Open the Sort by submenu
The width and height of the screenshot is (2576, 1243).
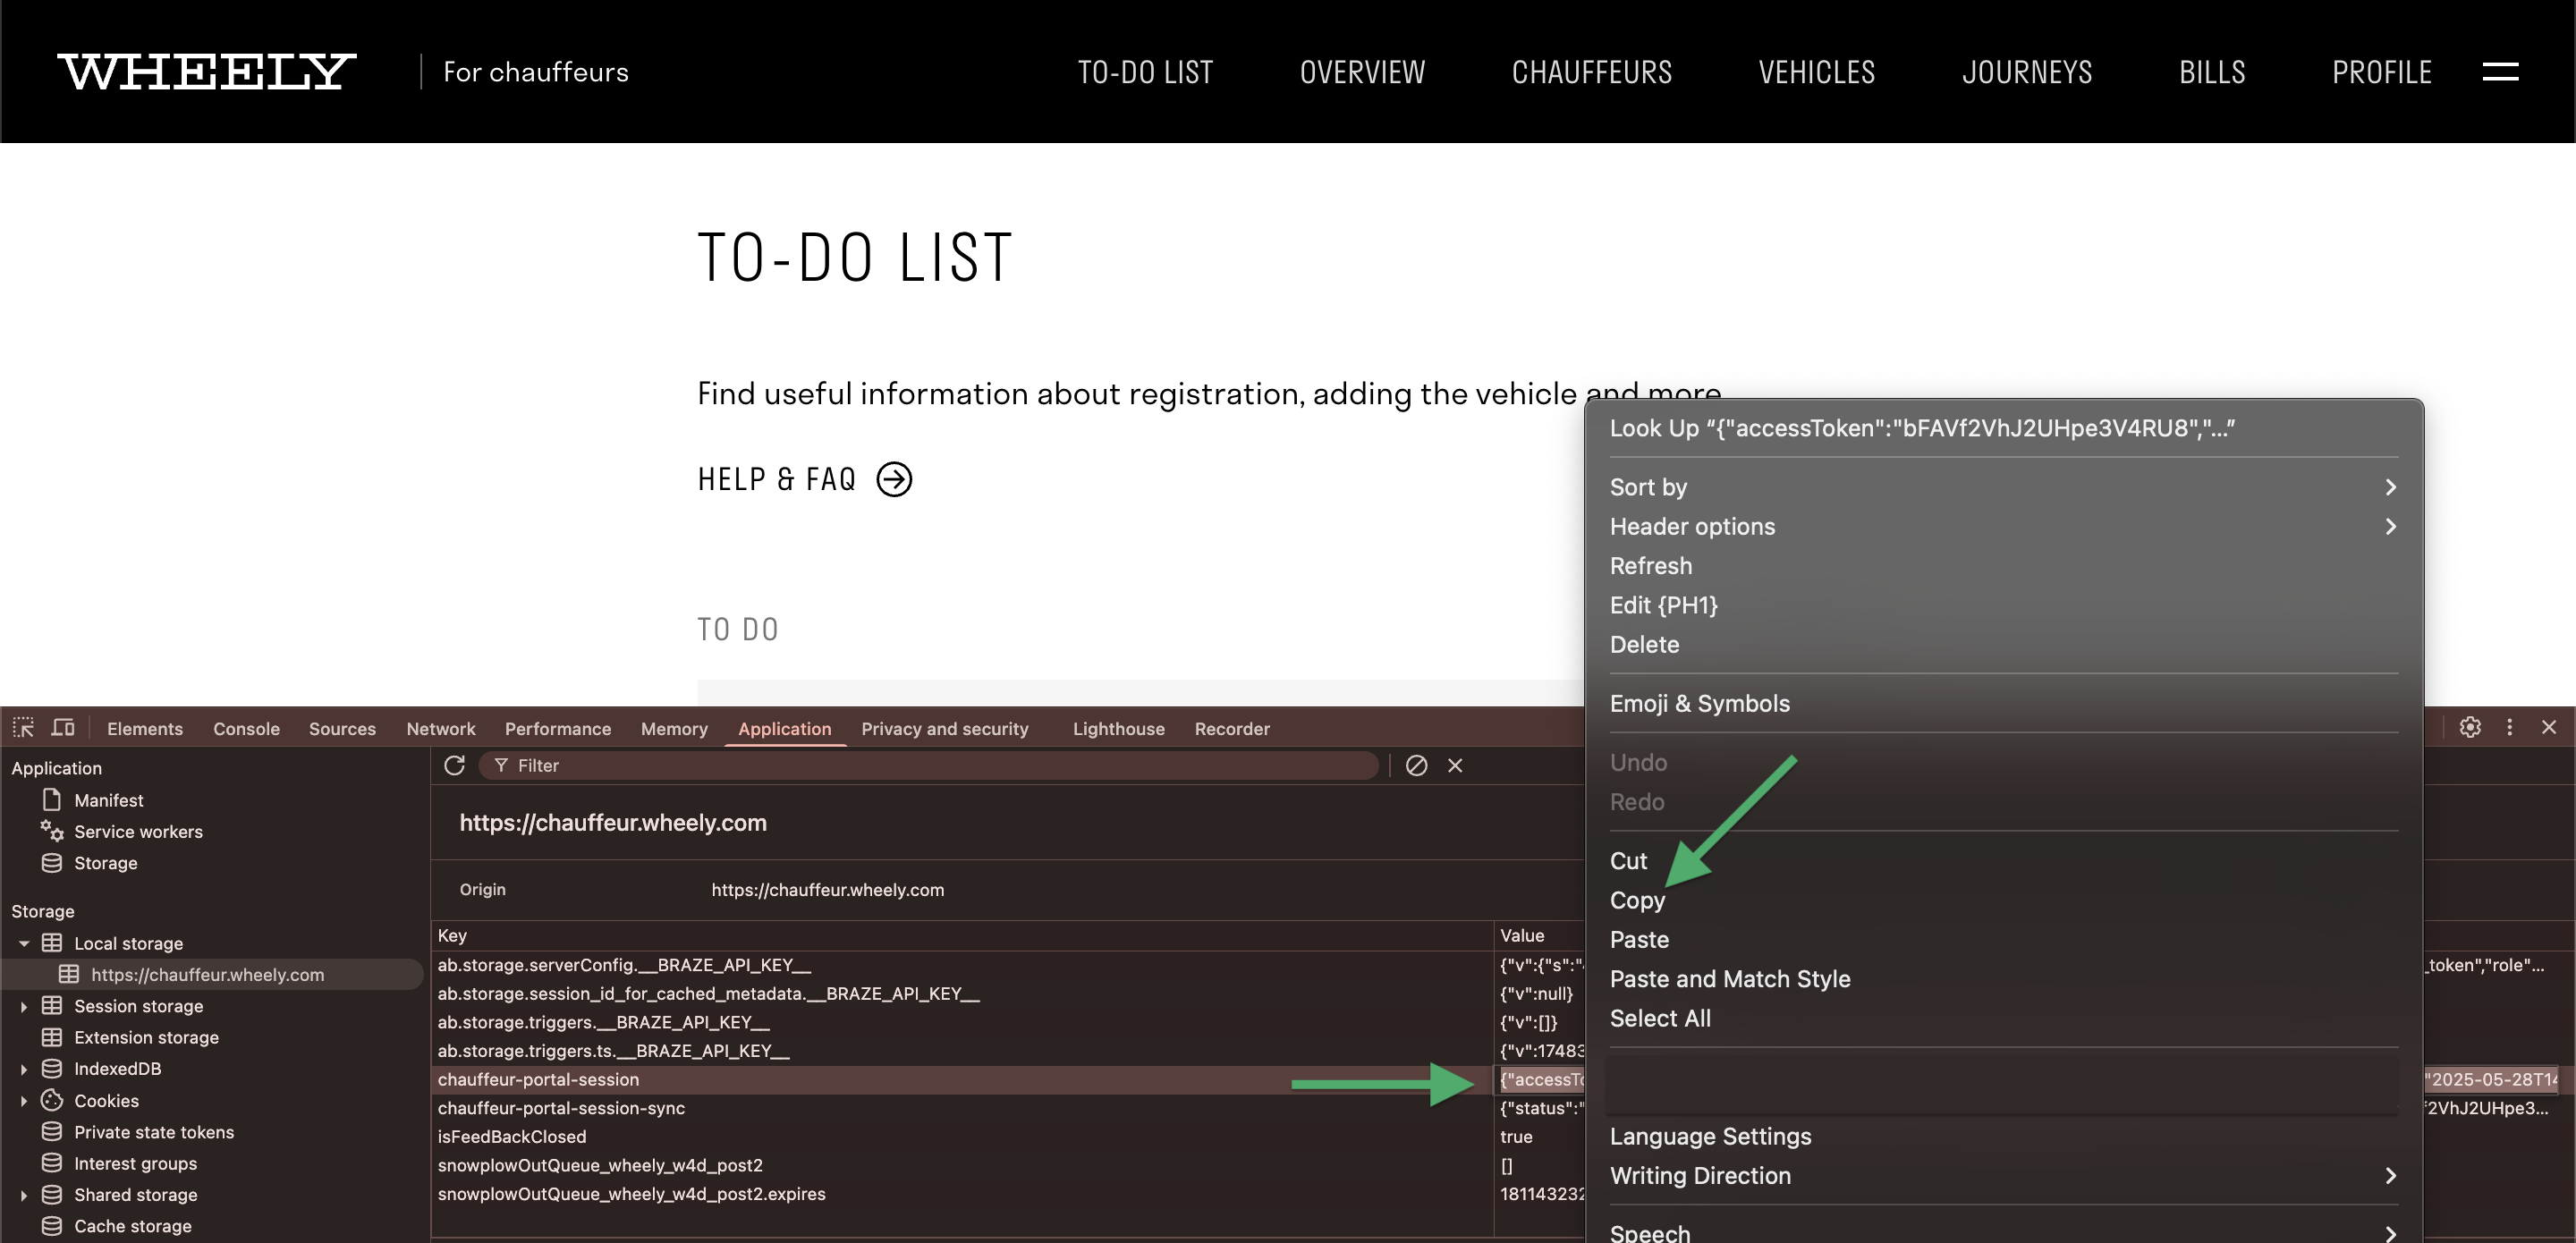point(2004,487)
